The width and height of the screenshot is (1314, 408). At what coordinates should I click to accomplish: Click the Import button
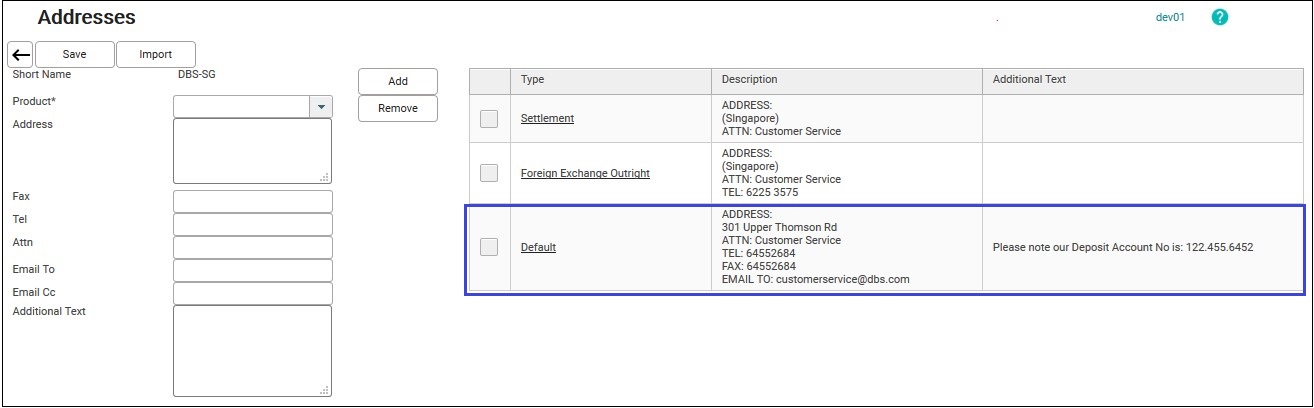(155, 54)
